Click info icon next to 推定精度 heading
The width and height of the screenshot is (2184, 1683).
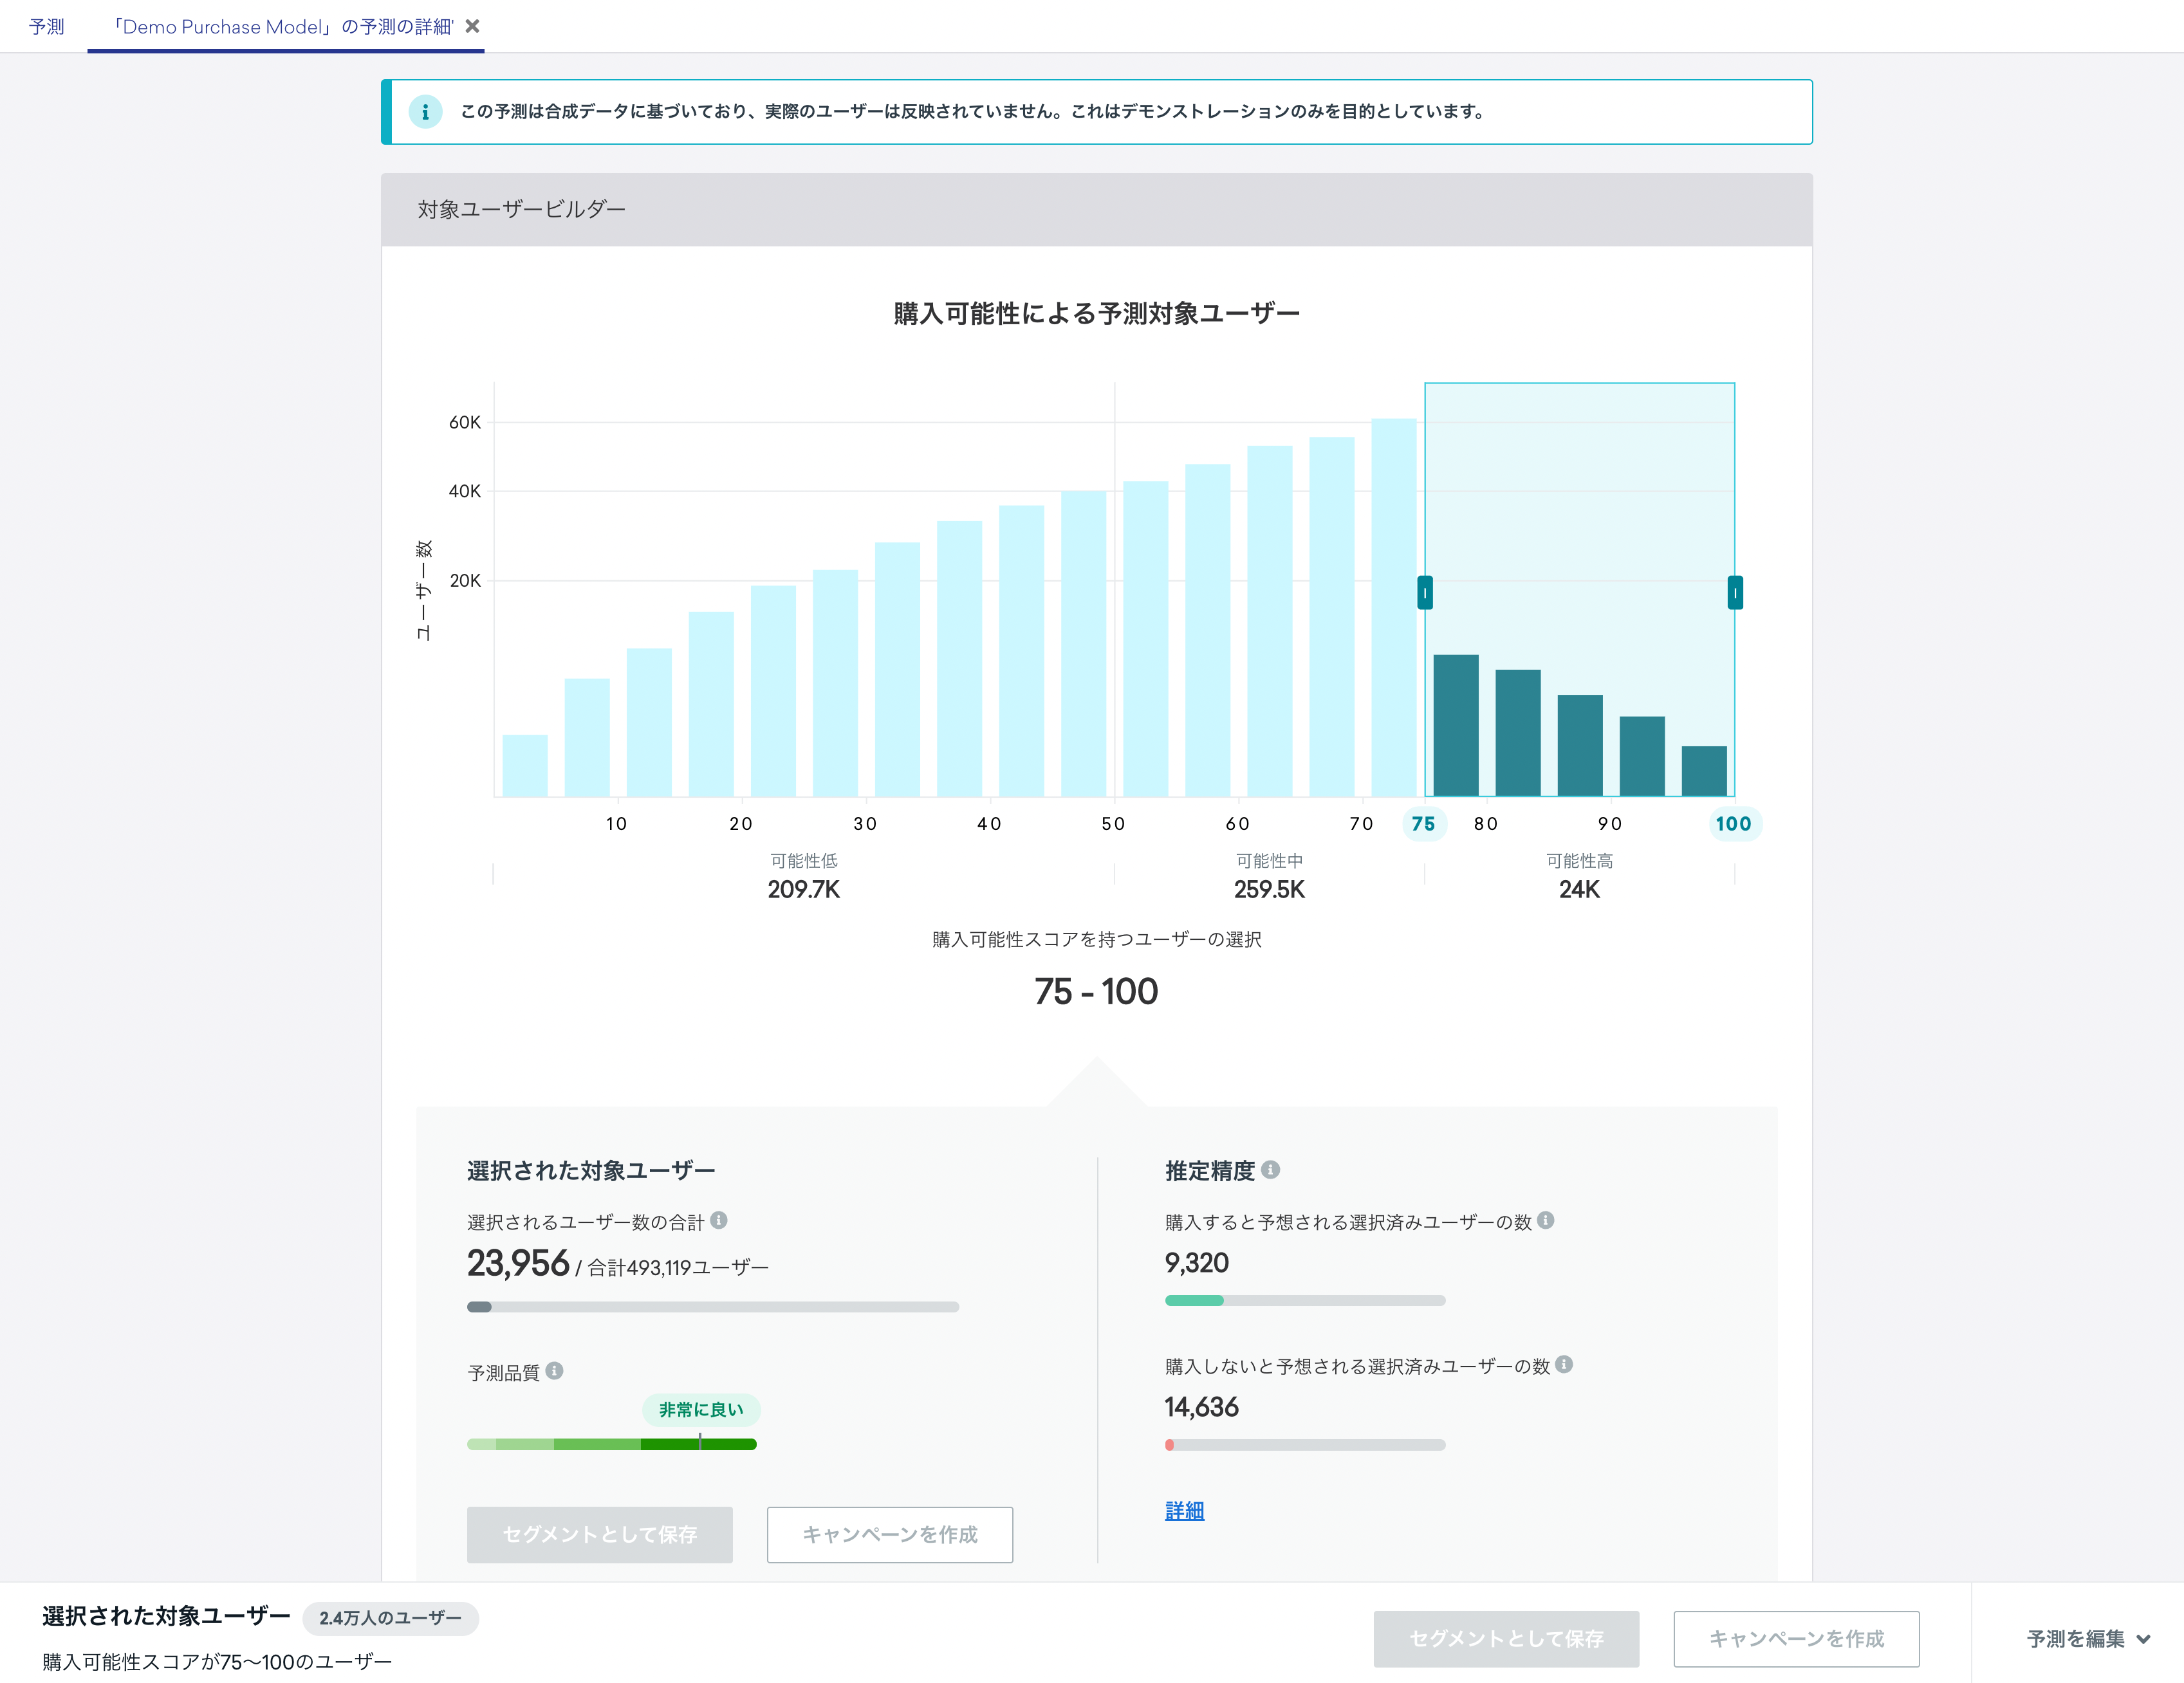[x=1270, y=1169]
